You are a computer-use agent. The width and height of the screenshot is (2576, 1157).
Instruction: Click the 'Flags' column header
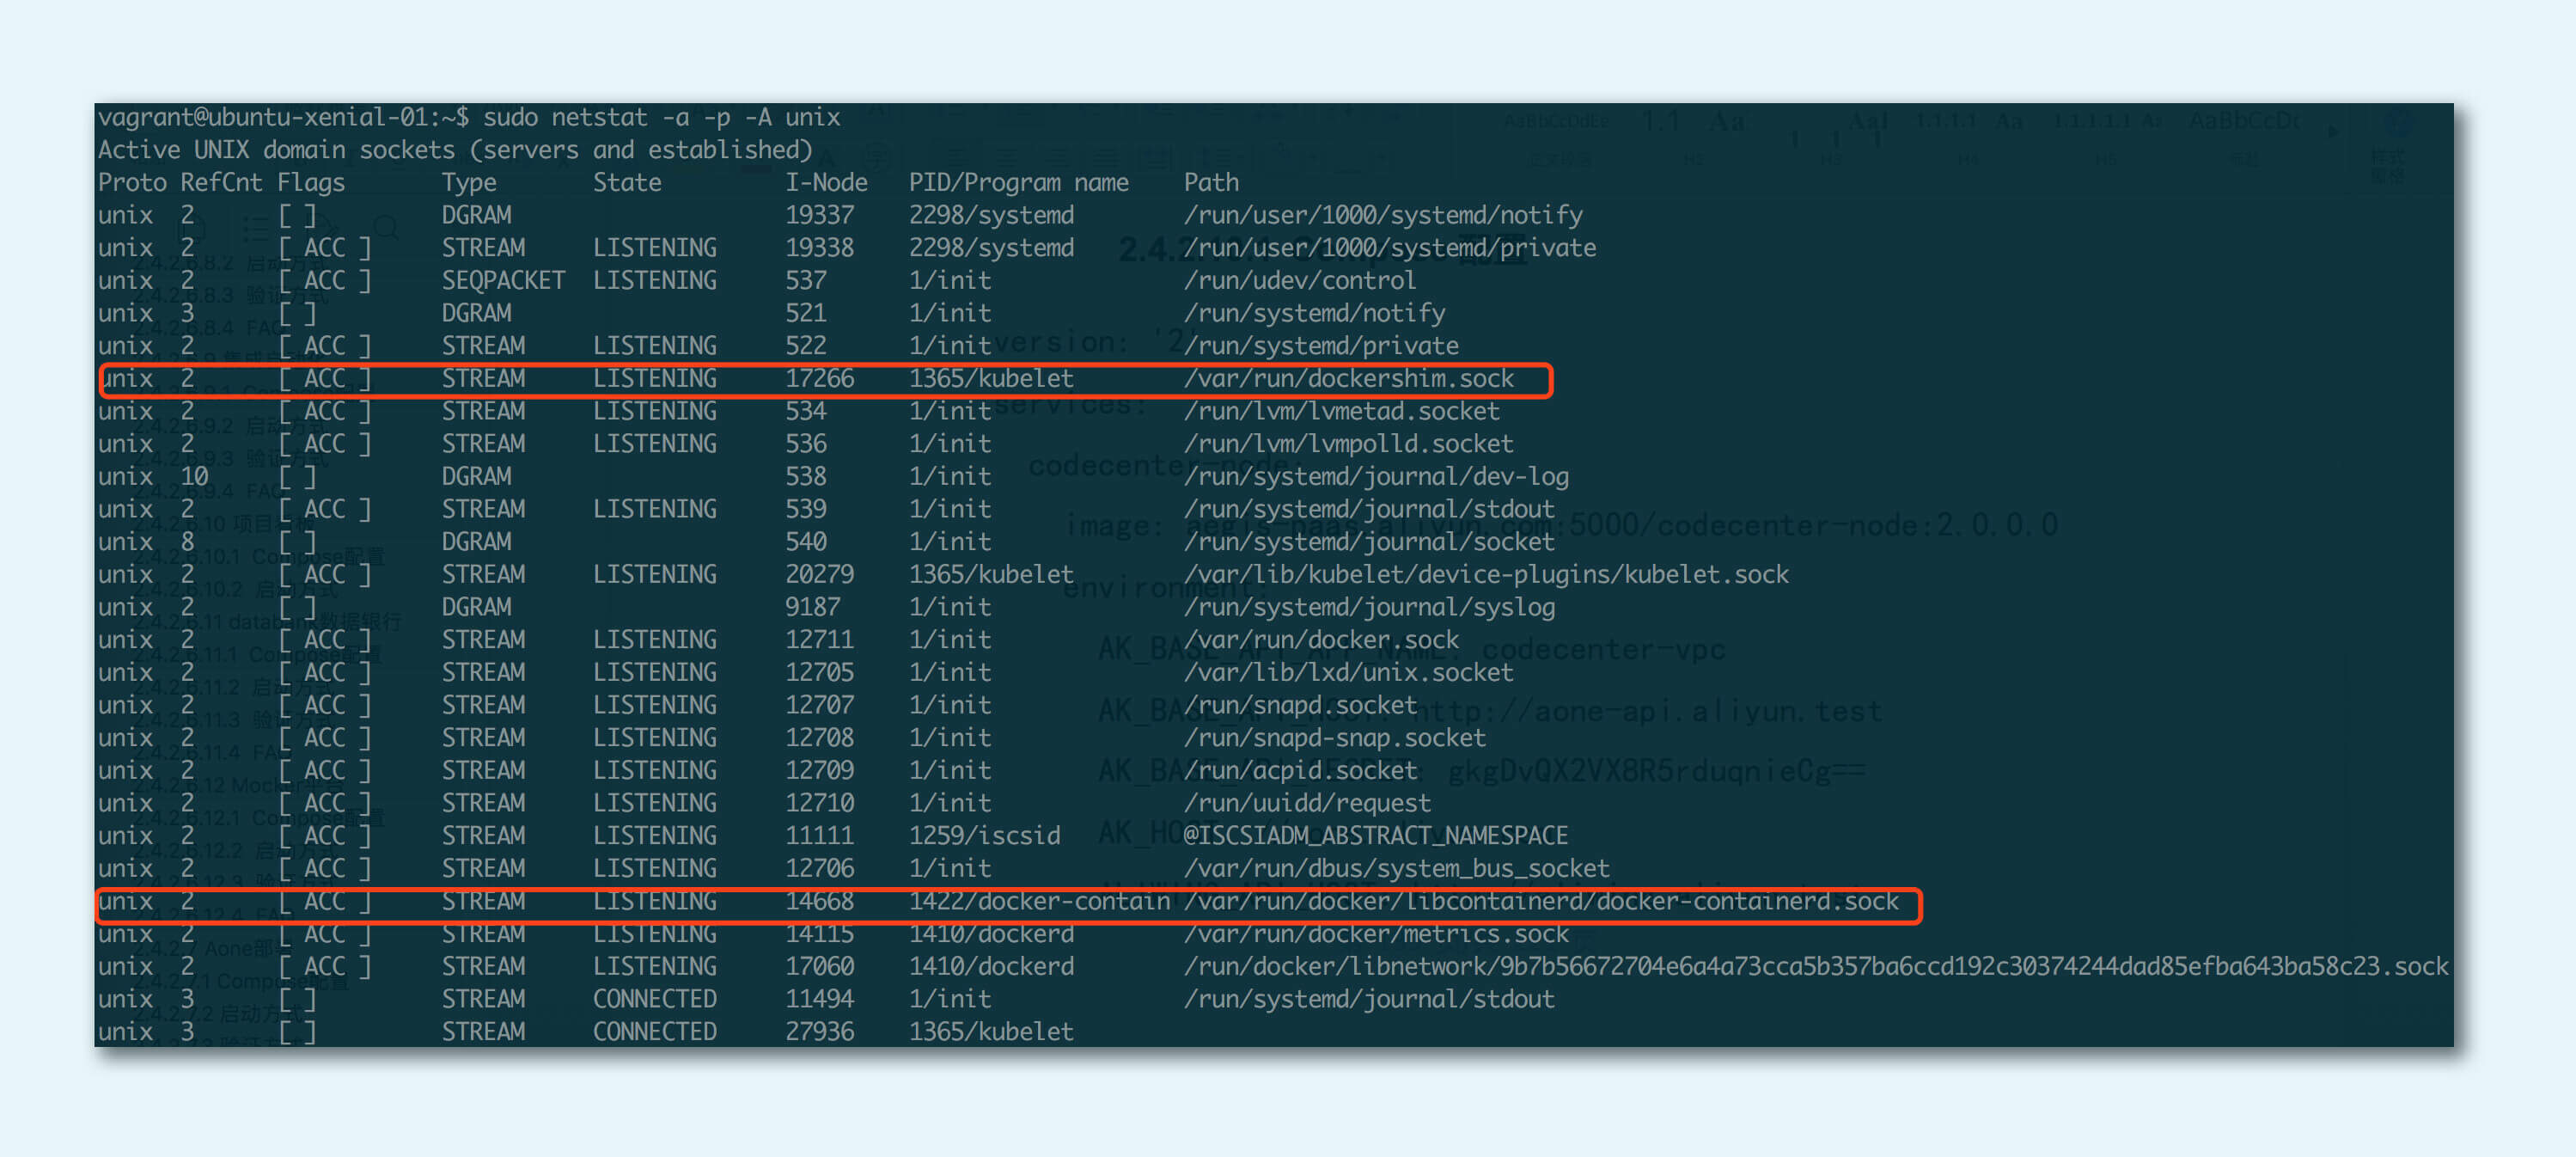click(x=311, y=183)
